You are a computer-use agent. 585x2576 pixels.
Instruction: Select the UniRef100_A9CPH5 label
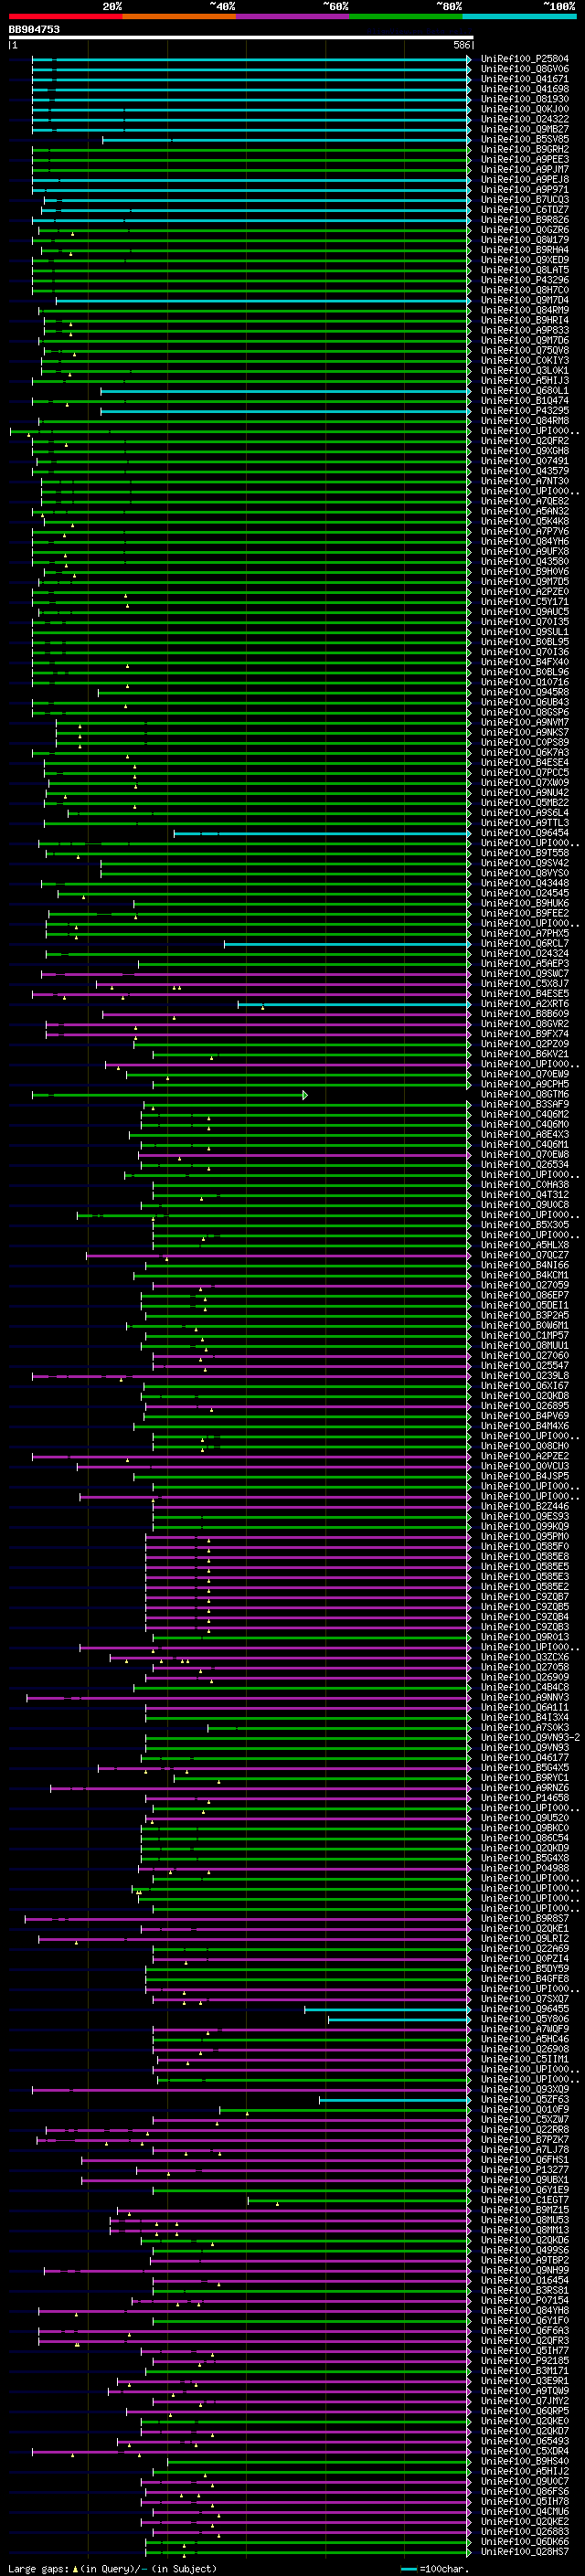[x=524, y=1084]
